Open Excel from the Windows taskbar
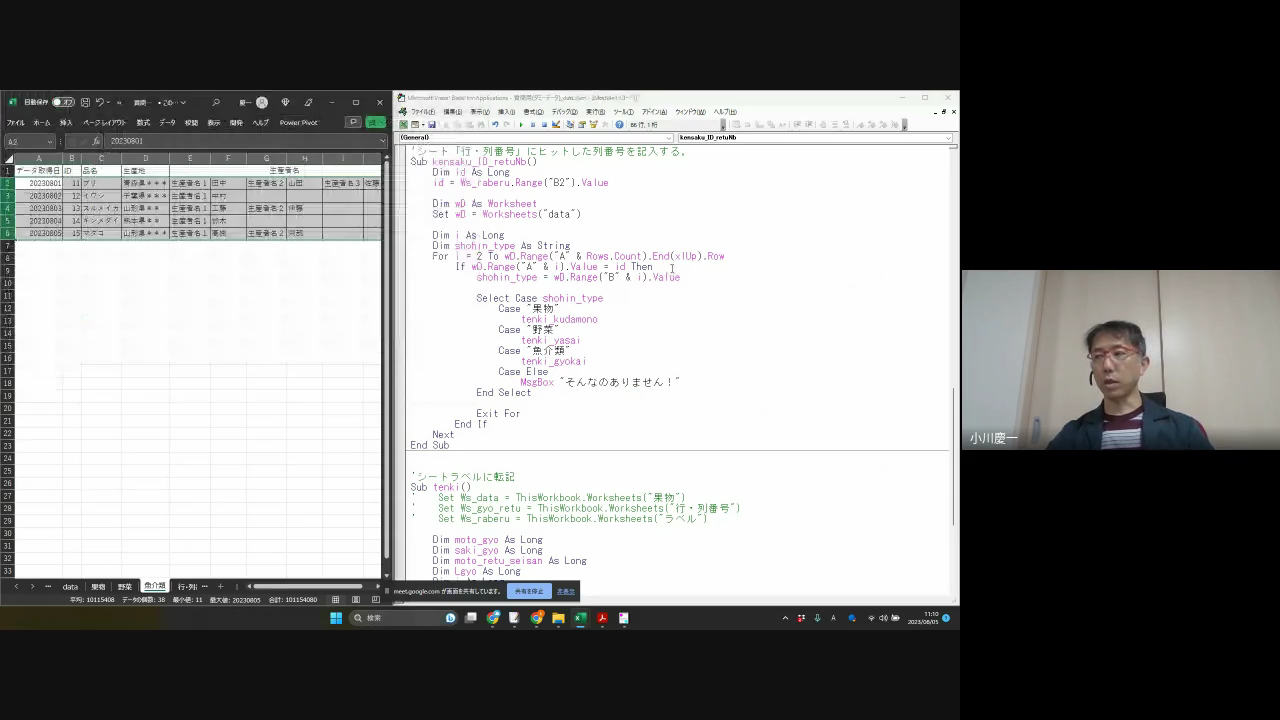The width and height of the screenshot is (1280, 720). pyautogui.click(x=580, y=618)
